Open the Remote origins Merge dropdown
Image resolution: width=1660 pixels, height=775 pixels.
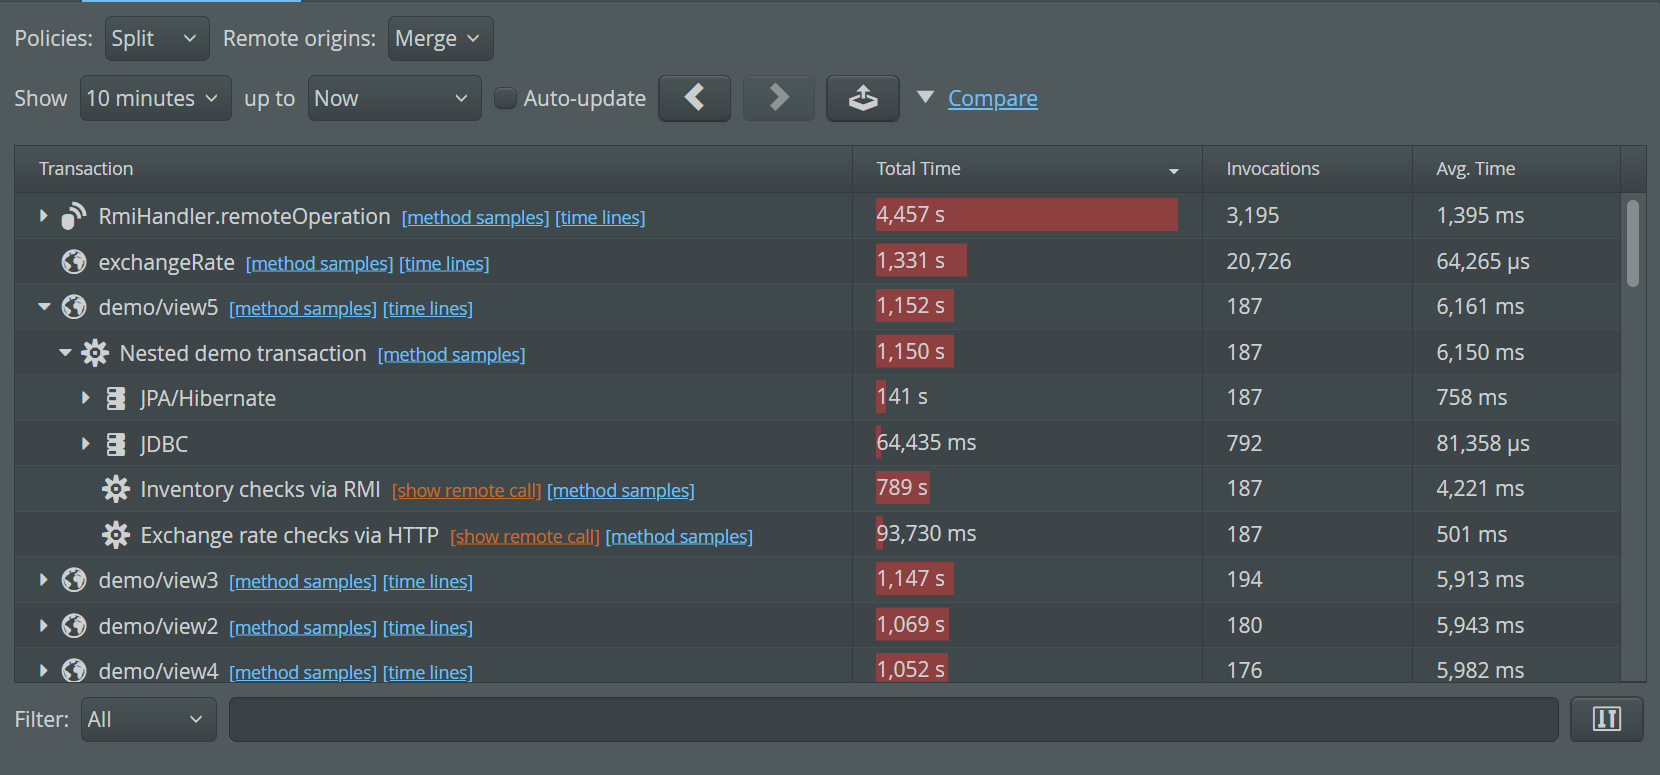pos(440,39)
